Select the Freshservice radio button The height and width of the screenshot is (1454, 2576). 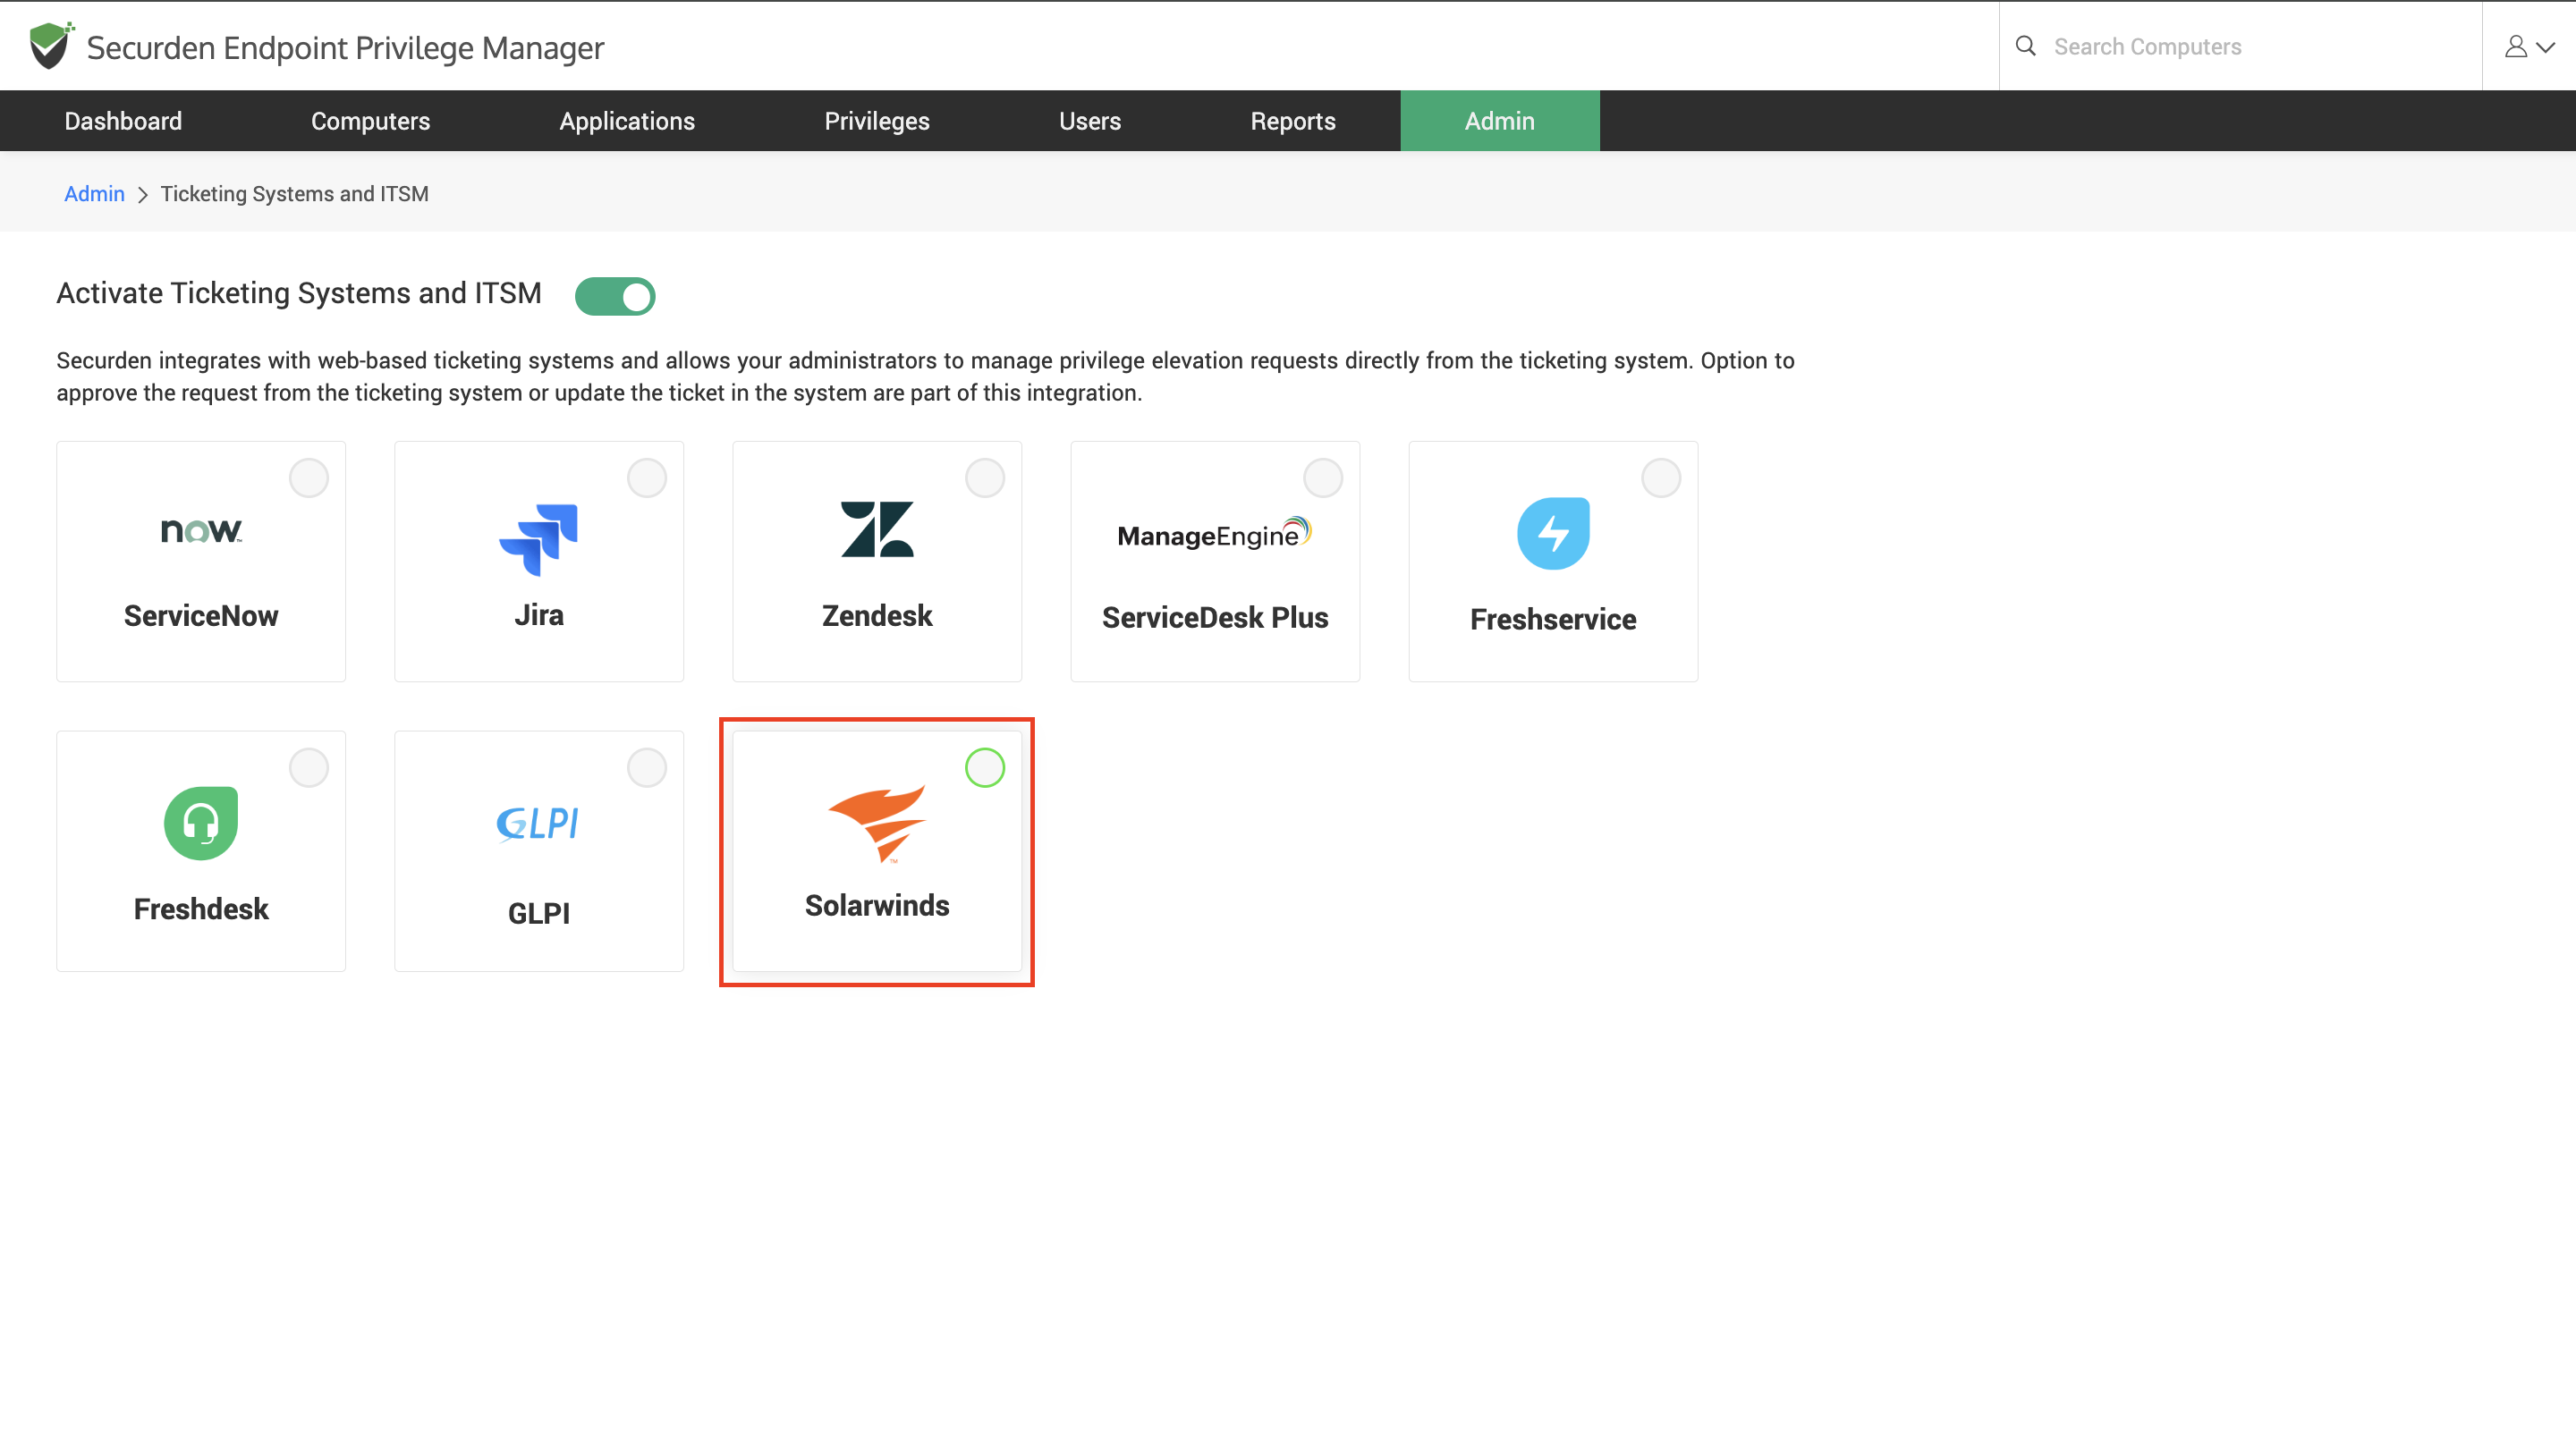1661,478
